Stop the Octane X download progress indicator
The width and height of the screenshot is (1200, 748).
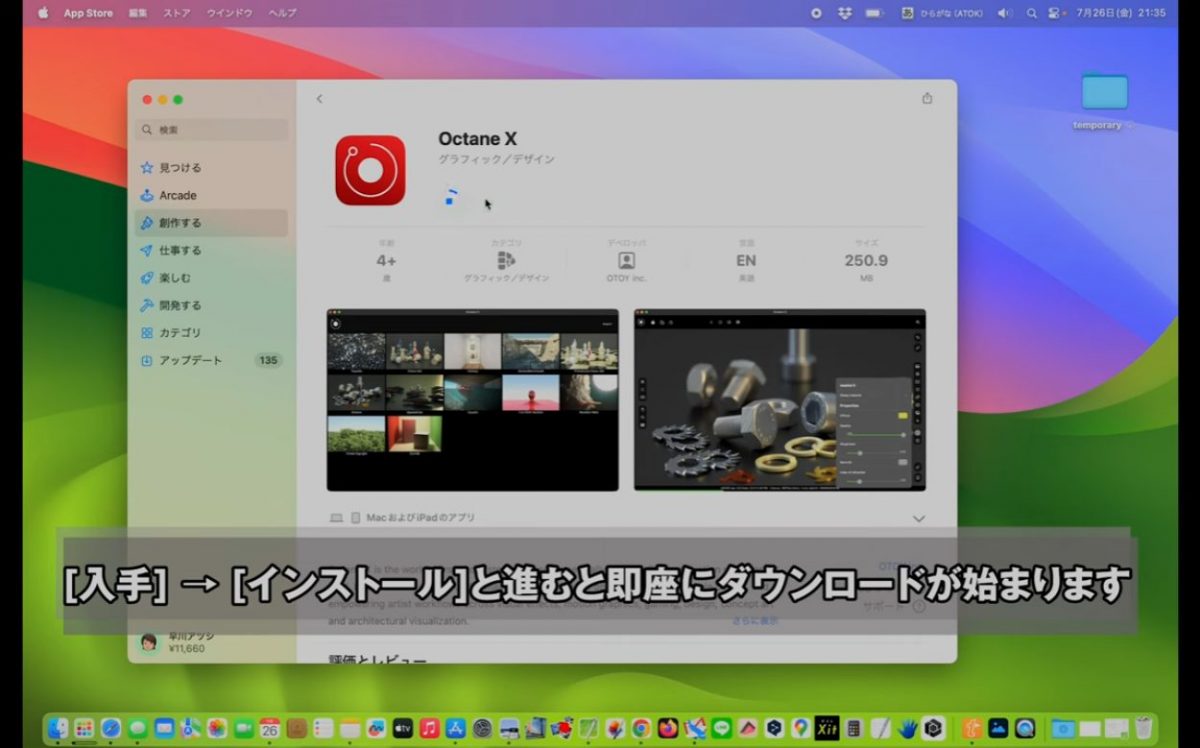pos(451,196)
